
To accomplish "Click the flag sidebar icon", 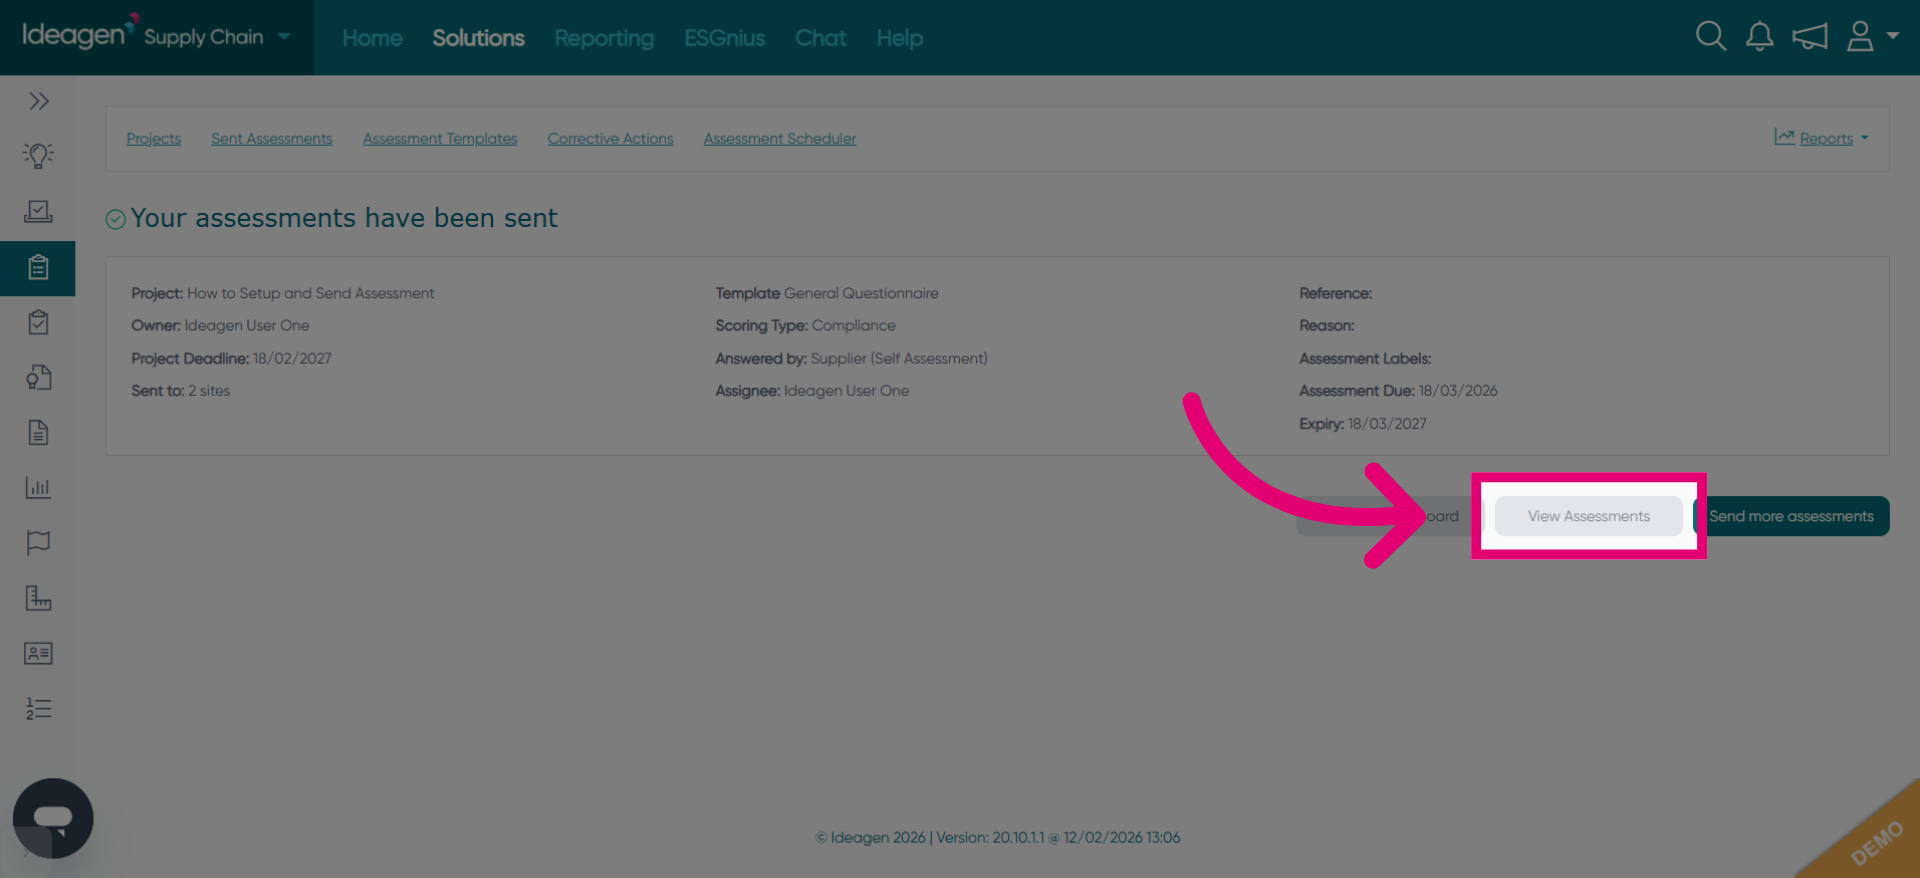I will coord(38,543).
